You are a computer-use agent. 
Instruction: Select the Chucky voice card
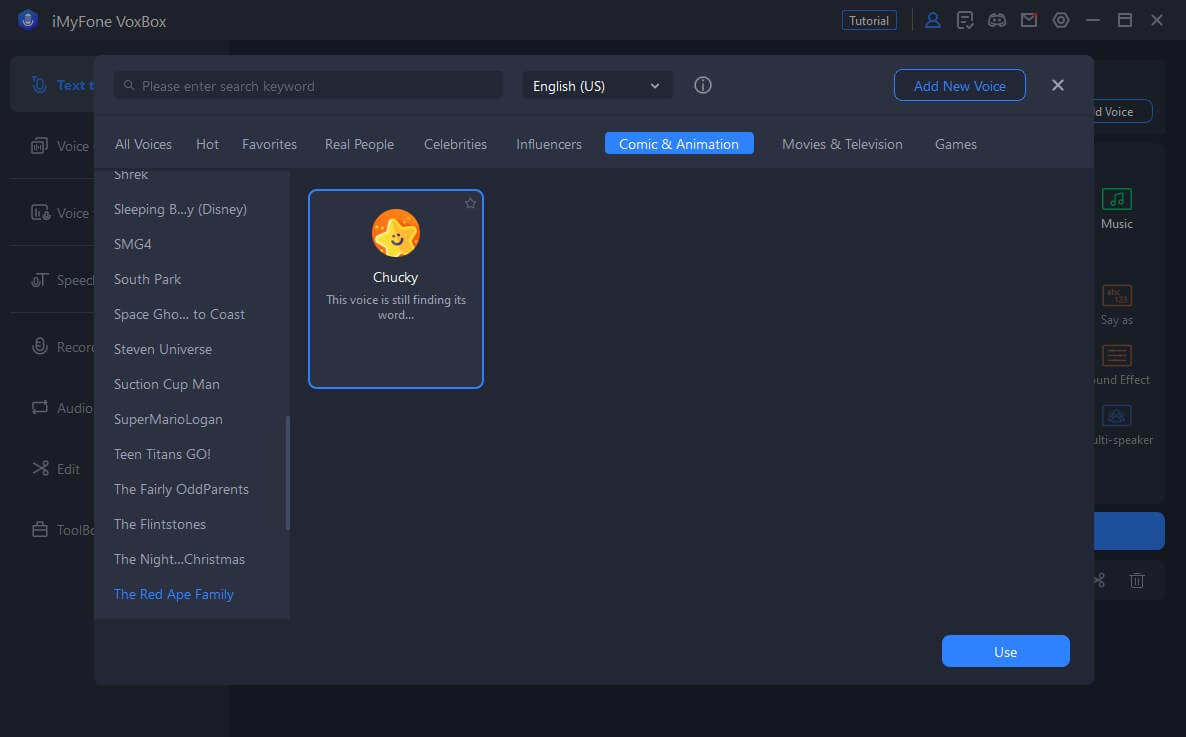[396, 289]
